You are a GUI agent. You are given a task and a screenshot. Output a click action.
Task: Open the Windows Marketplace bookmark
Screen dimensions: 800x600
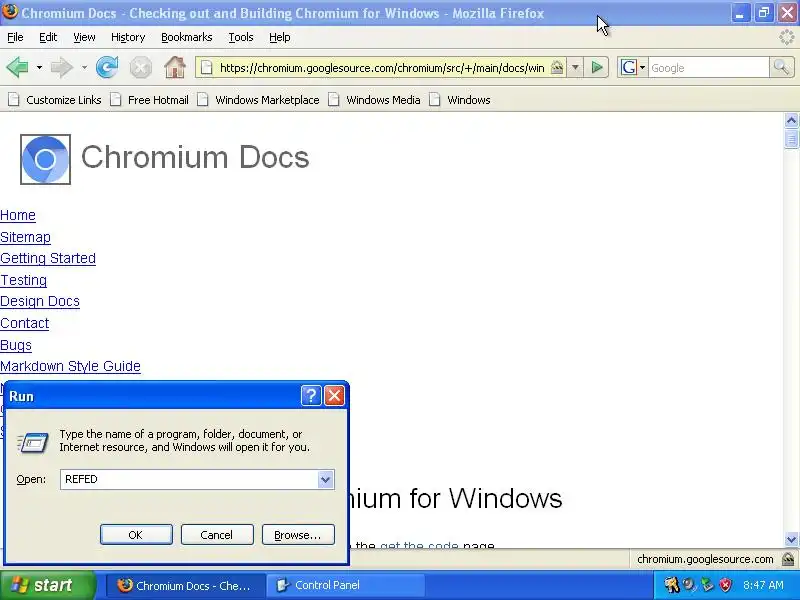(259, 100)
